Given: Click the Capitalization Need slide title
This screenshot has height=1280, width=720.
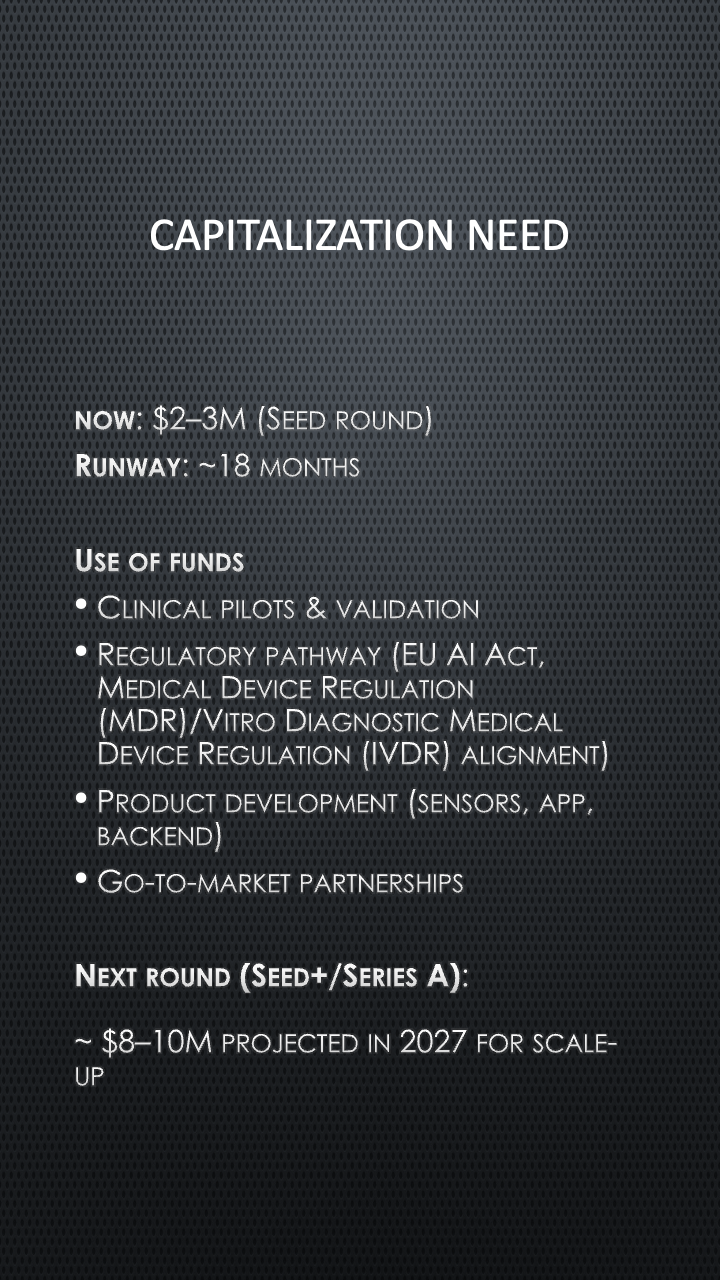Looking at the screenshot, I should click(x=360, y=236).
